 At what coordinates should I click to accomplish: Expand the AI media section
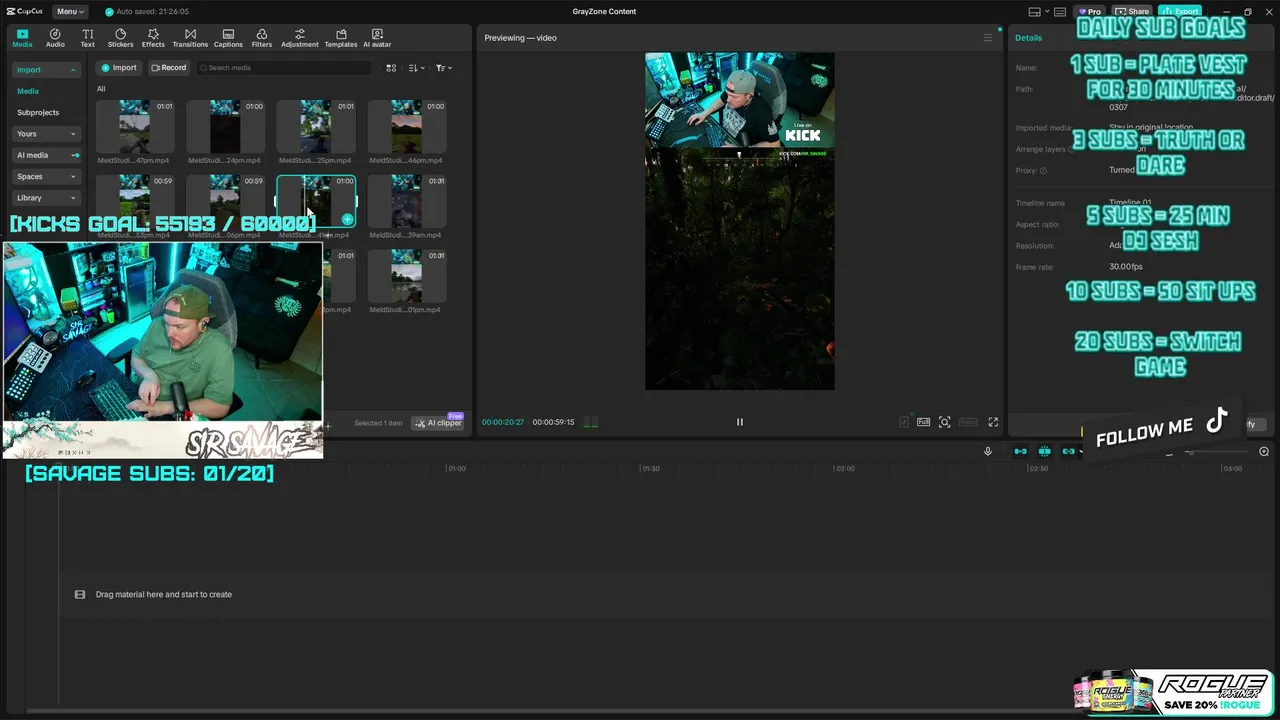point(46,155)
